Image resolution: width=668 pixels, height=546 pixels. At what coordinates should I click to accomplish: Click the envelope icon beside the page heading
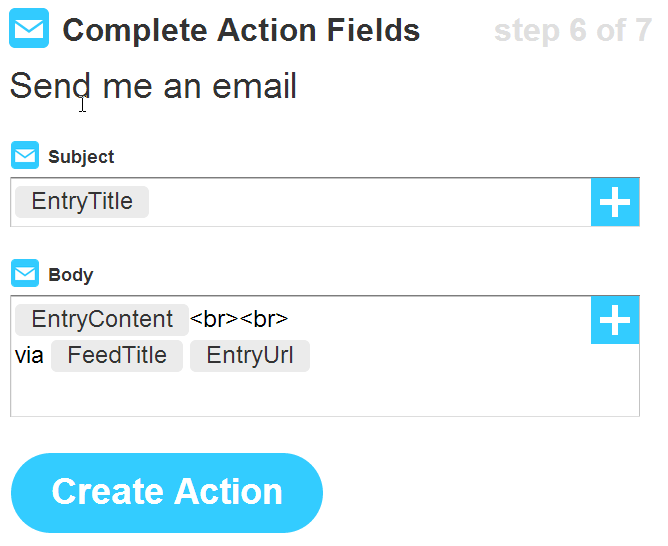(28, 29)
